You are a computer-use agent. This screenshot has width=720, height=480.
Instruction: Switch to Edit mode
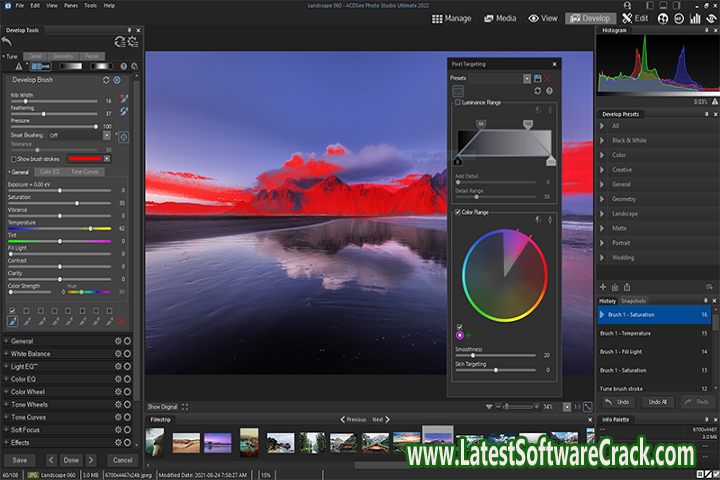pos(634,18)
